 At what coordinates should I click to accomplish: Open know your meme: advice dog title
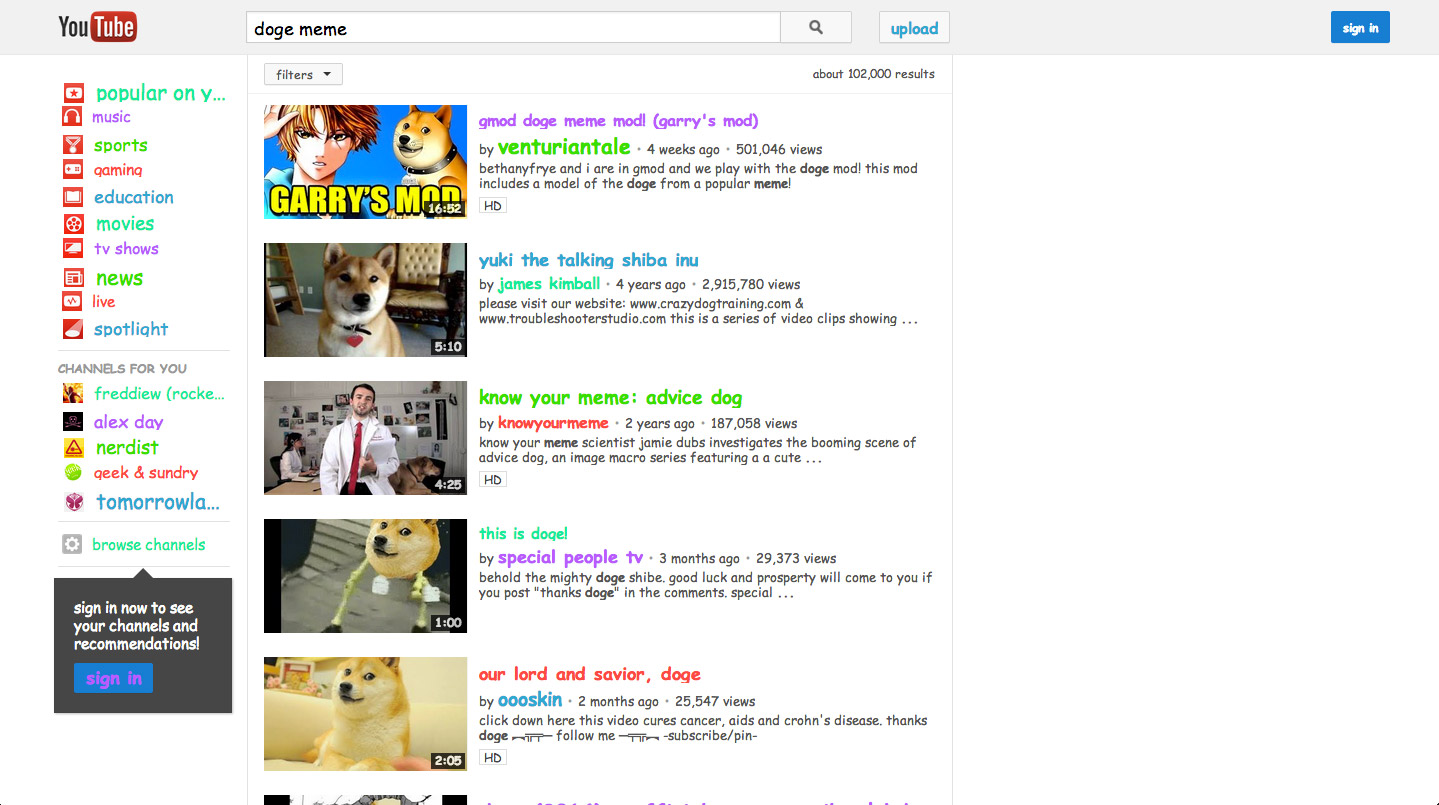610,398
